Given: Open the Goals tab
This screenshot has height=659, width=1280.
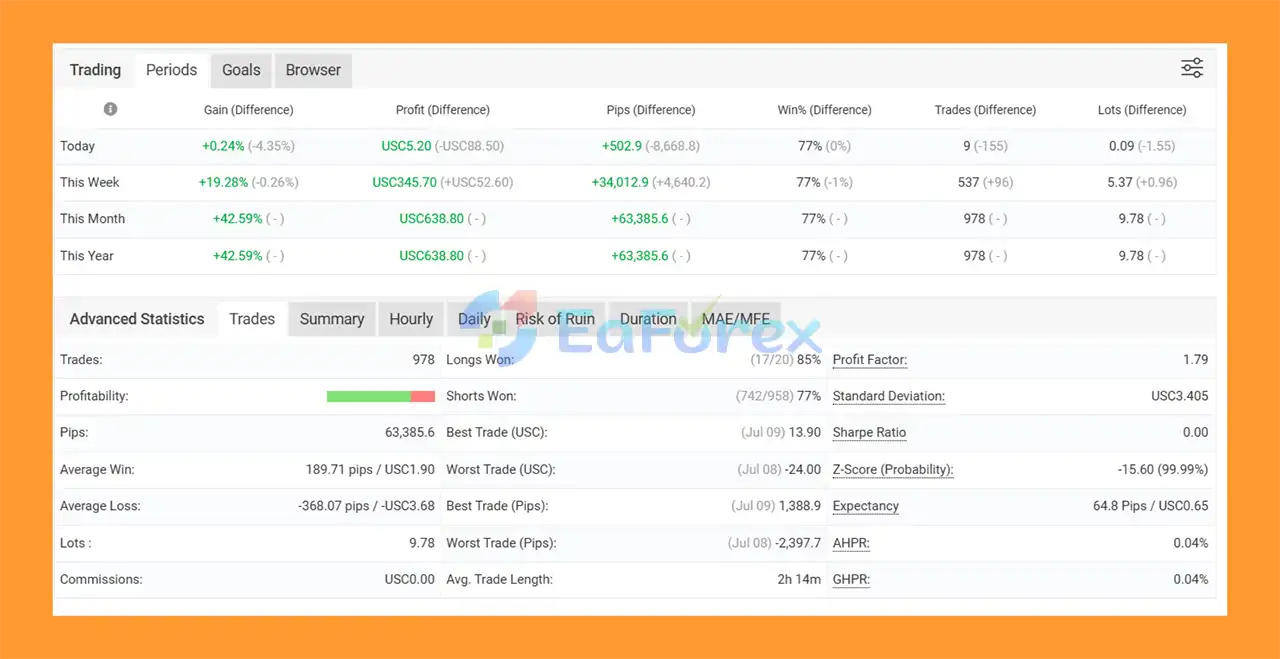Looking at the screenshot, I should click(241, 70).
